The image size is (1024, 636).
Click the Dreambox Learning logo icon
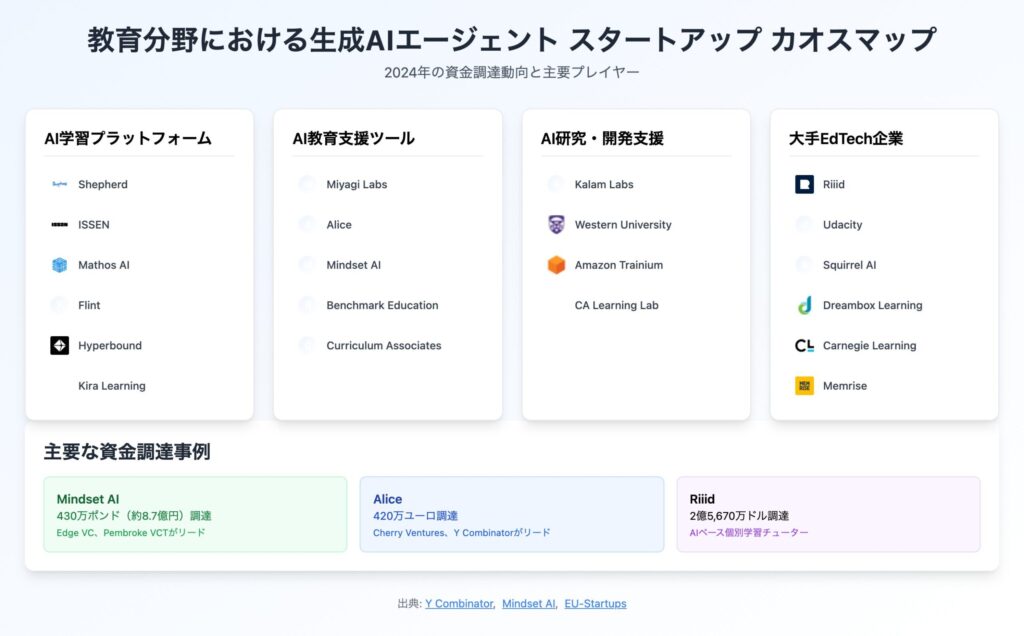pyautogui.click(x=804, y=305)
